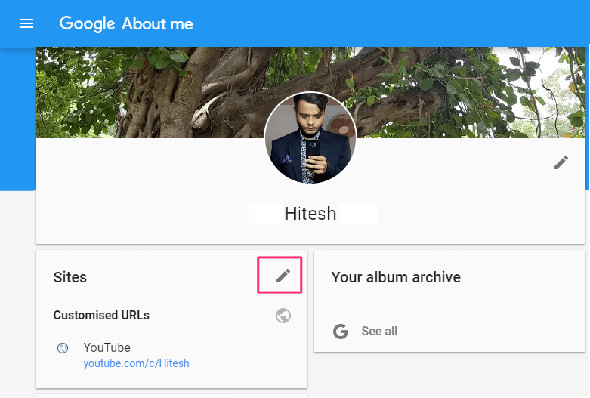Click the Customised URLs label

click(102, 315)
